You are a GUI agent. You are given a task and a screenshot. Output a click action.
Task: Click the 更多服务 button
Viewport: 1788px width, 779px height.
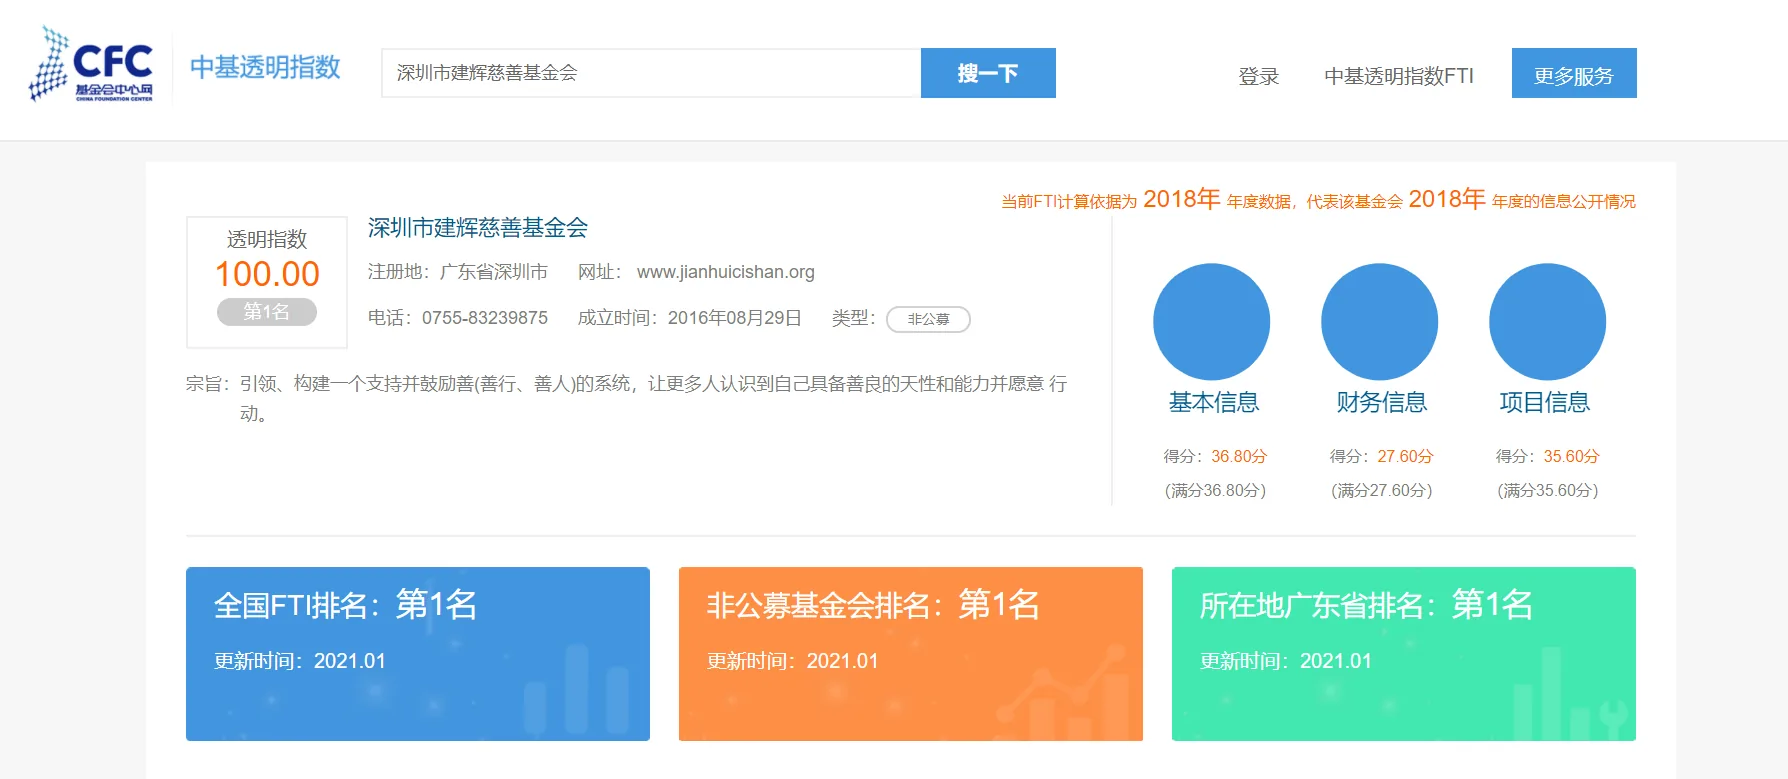click(x=1574, y=73)
